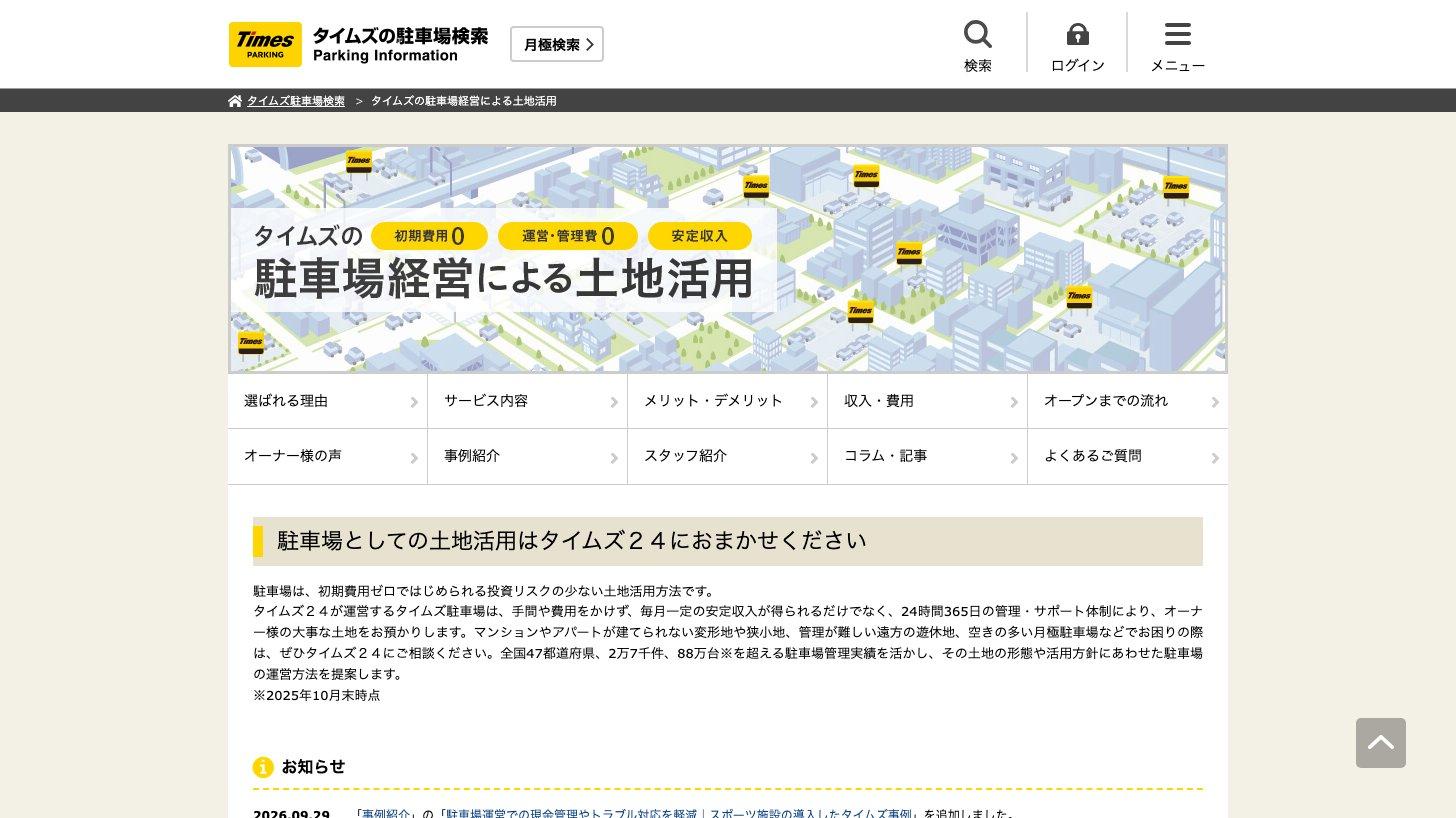
Task: Click タイムズの駐車場検索 Parking Information title
Action: (400, 45)
